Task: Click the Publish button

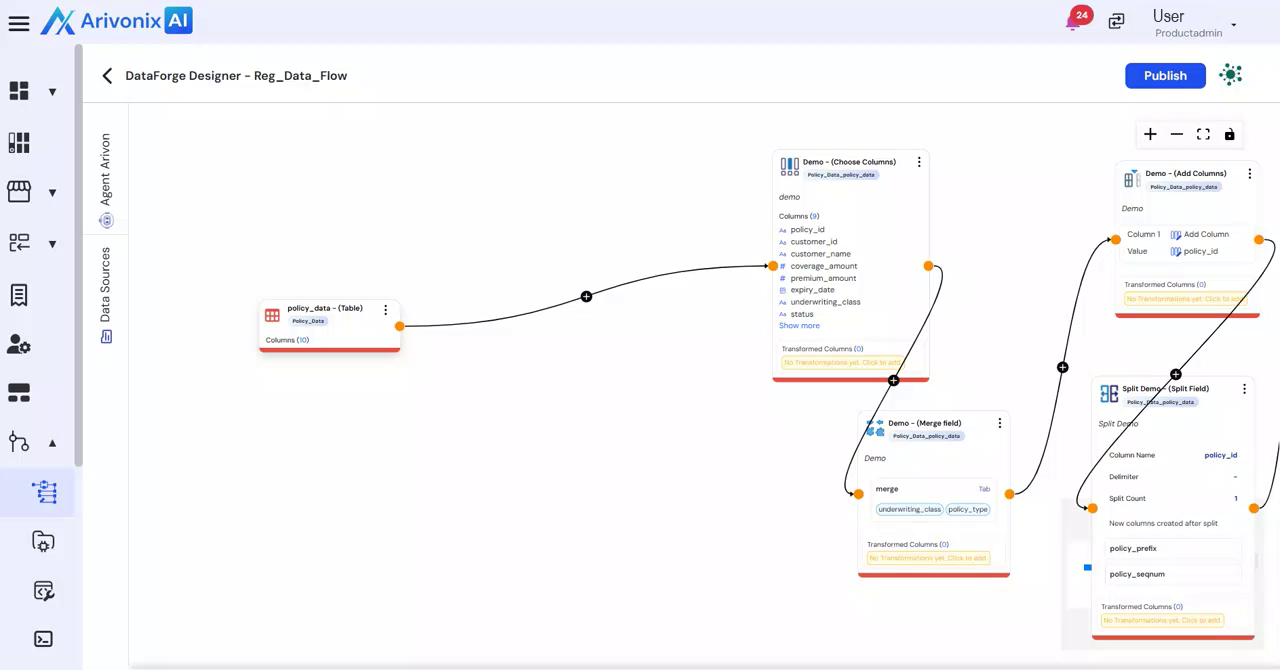Action: [x=1165, y=76]
